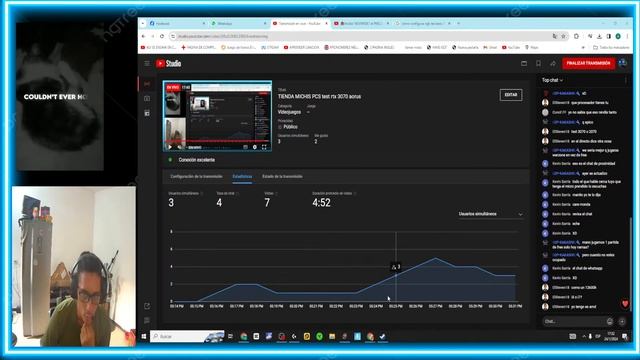This screenshot has width=640, height=360.
Task: Open a new browser tab
Action: click(x=458, y=24)
